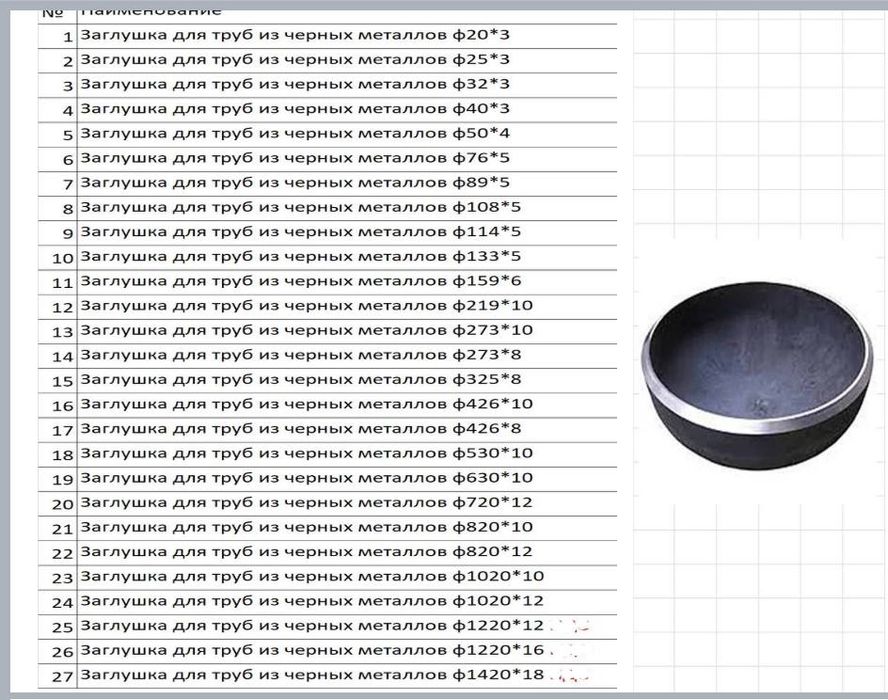Select the ф133*5 row text
Viewport: 888px width, 700px height.
(347, 258)
